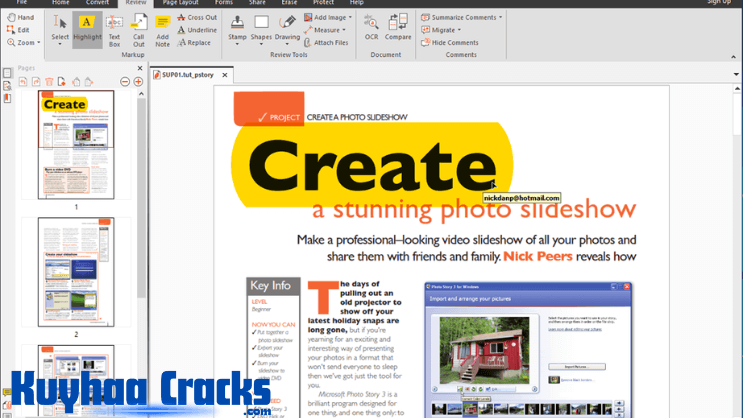Close the SUP01.tut_pstory document tab
The image size is (743, 418).
pyautogui.click(x=225, y=75)
